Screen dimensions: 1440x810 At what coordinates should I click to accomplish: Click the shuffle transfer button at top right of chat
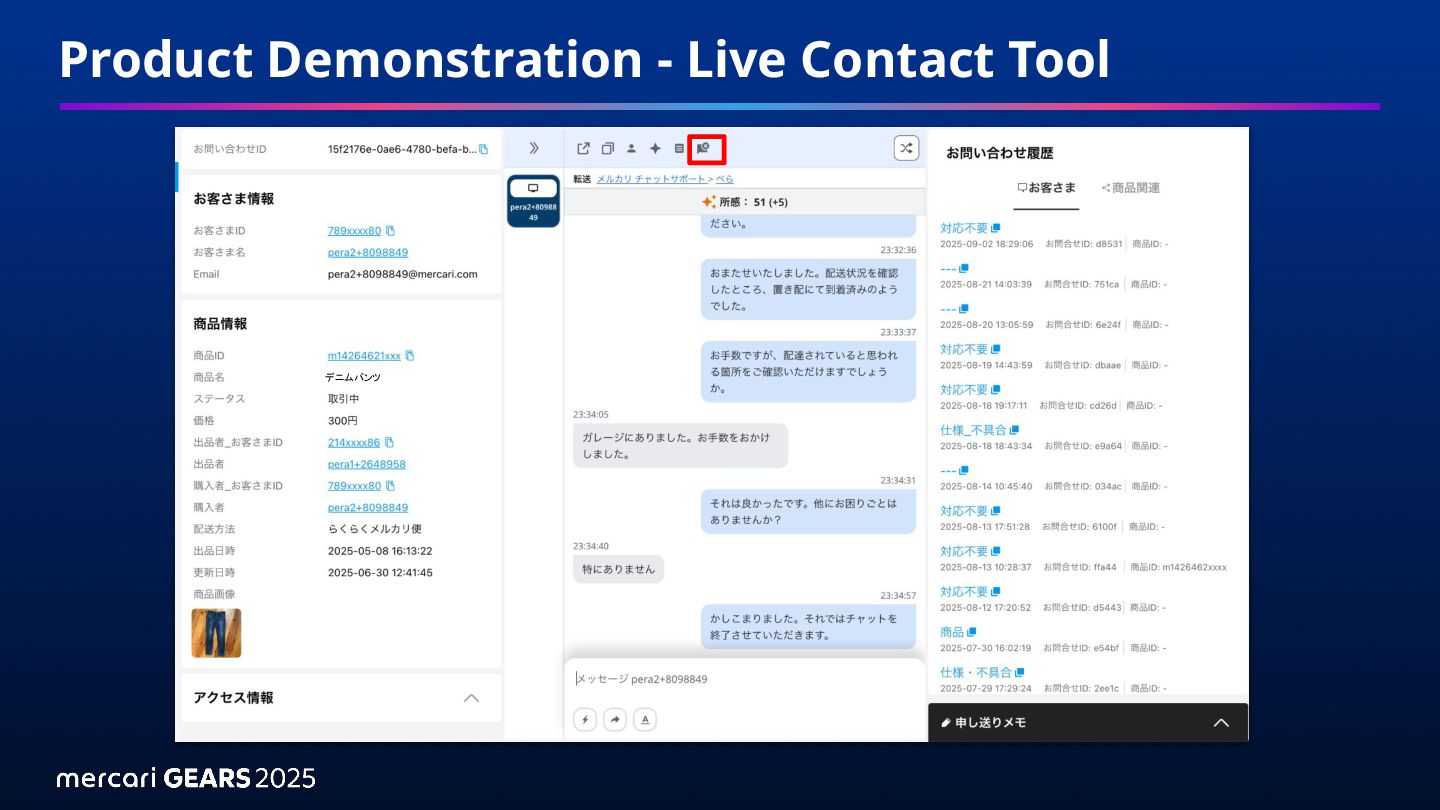[906, 148]
